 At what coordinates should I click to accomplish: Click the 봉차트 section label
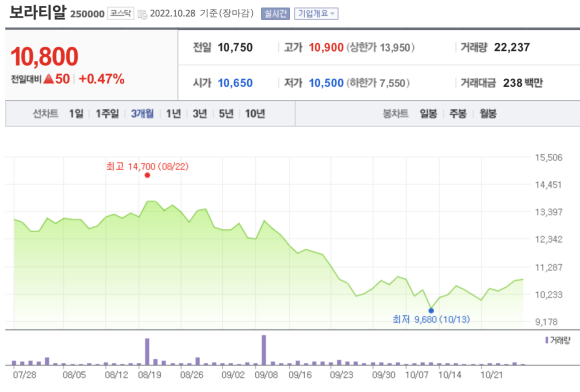[x=395, y=114]
